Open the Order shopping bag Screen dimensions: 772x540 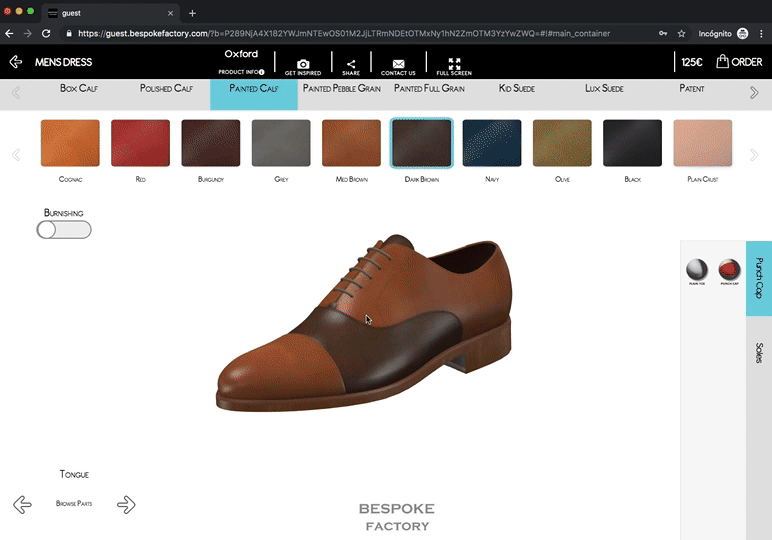coord(739,62)
